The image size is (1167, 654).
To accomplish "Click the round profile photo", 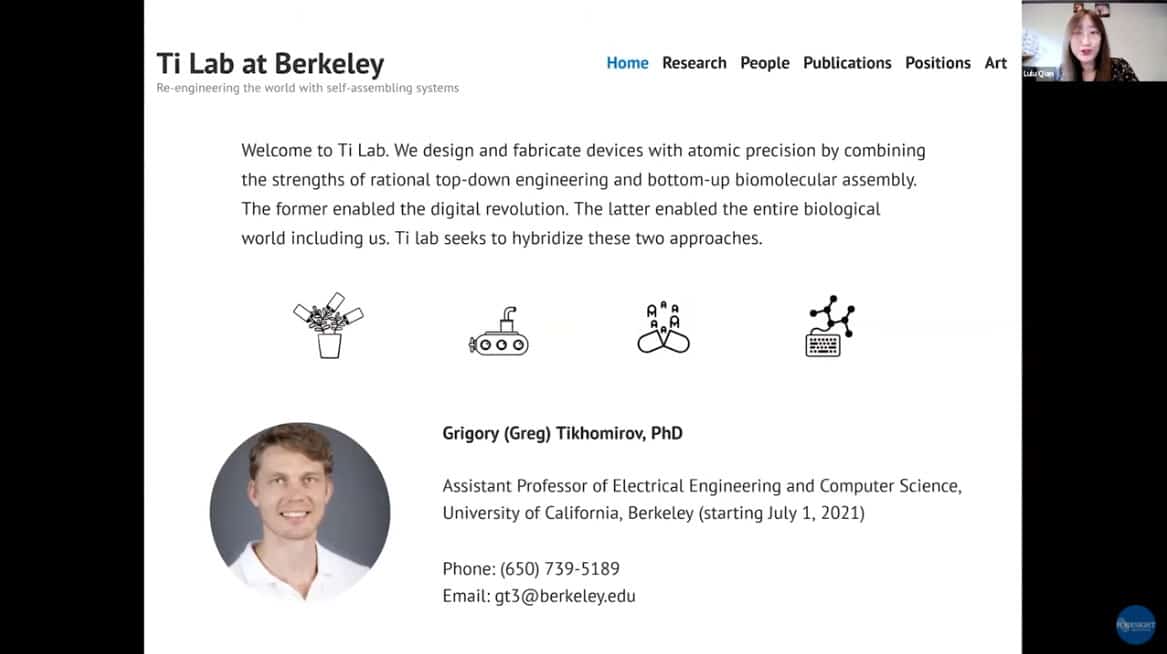I will pos(300,512).
